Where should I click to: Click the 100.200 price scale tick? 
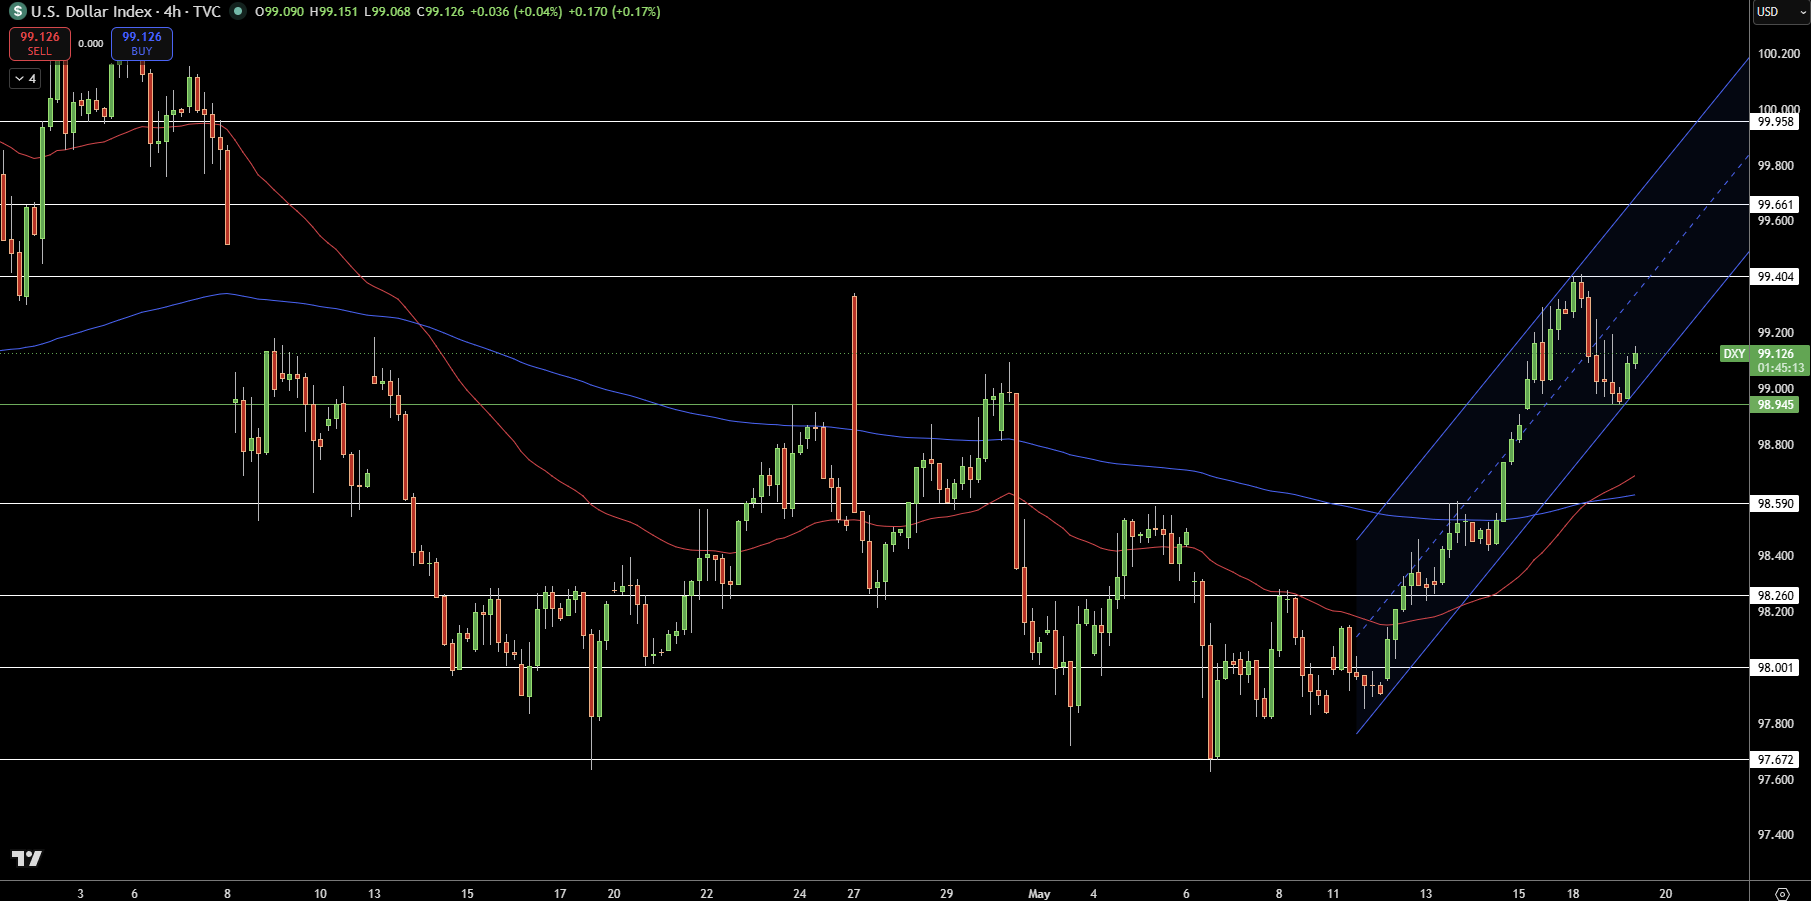(x=1778, y=54)
